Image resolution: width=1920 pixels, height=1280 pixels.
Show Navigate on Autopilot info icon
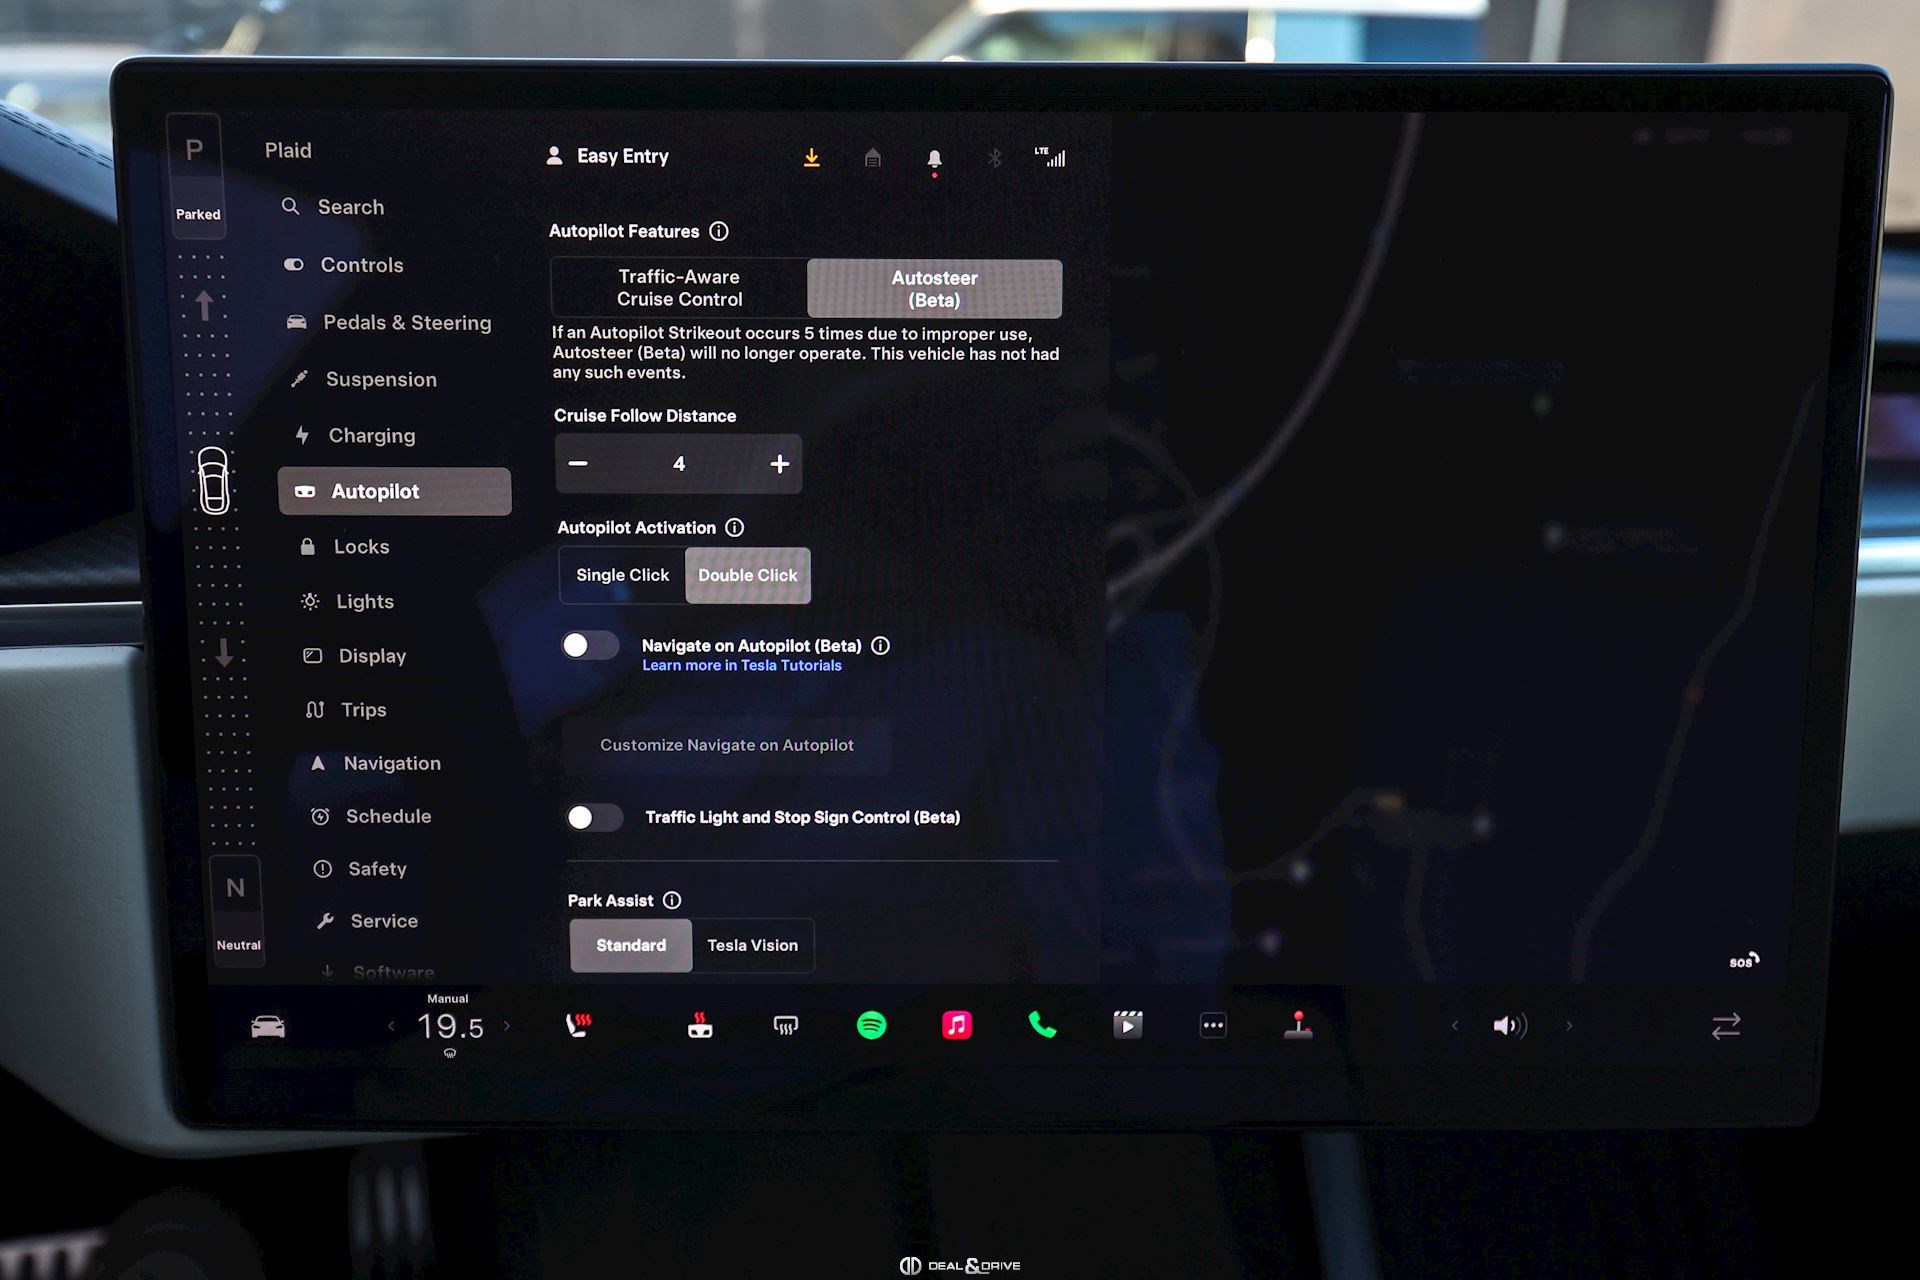(881, 646)
